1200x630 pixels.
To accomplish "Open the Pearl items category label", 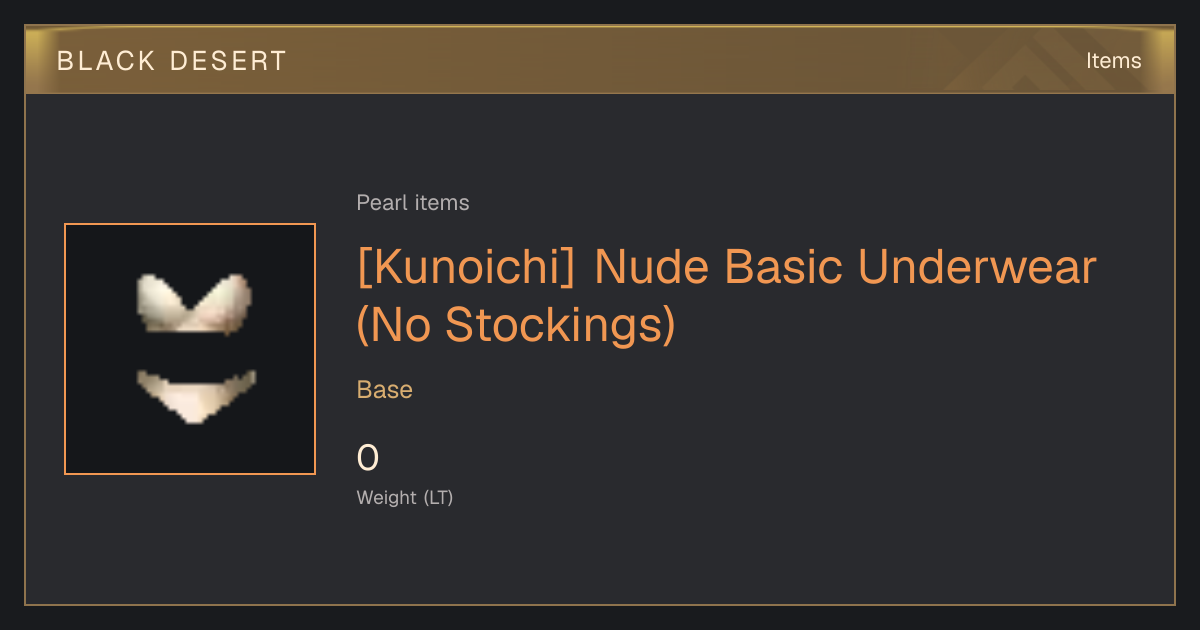I will pyautogui.click(x=413, y=203).
